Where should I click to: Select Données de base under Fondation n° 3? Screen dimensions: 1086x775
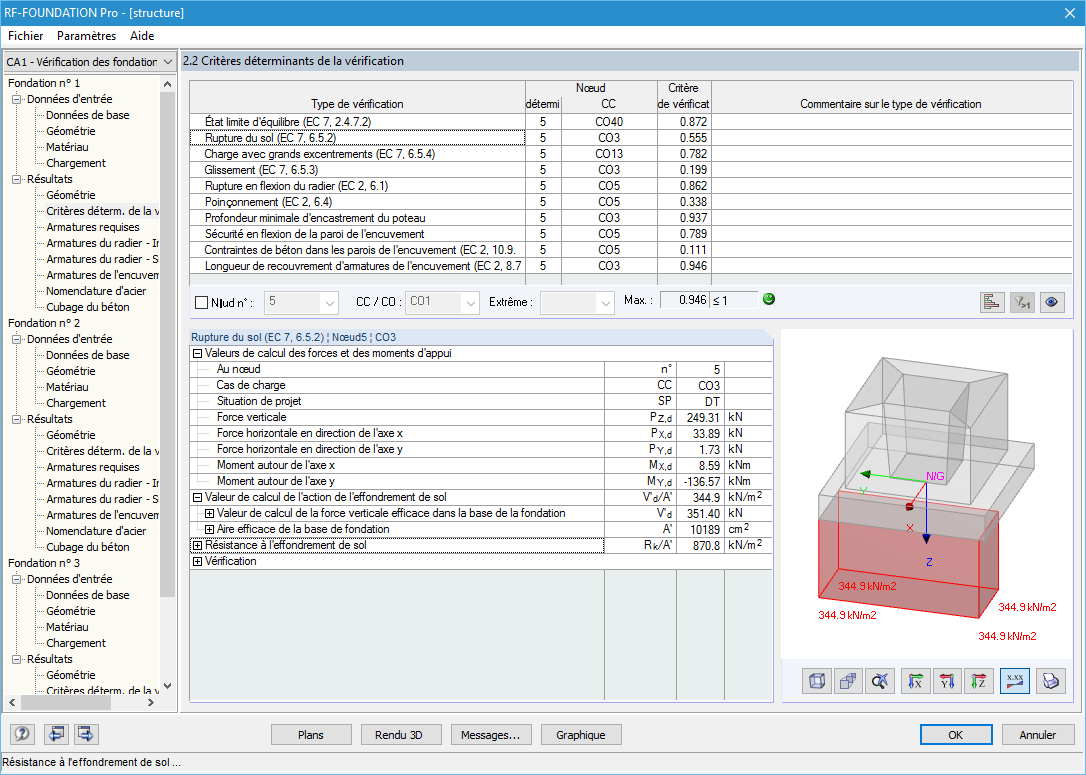point(88,595)
